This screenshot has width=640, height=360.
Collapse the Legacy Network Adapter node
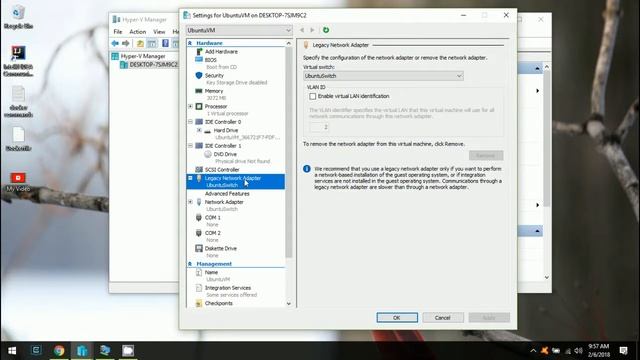tap(190, 178)
